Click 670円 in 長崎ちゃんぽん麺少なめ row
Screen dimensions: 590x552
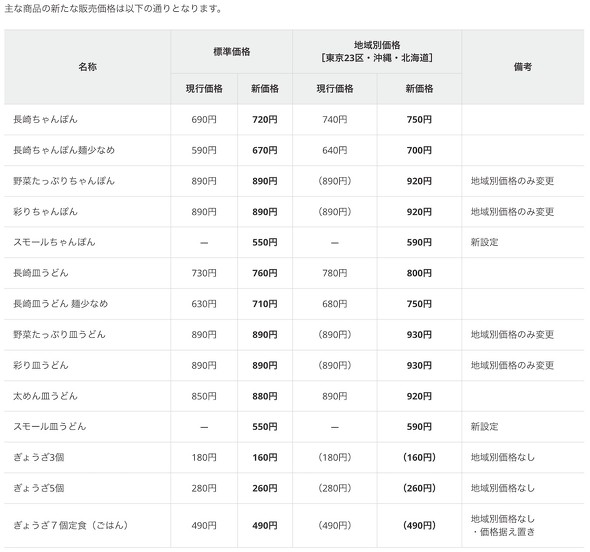coord(265,151)
